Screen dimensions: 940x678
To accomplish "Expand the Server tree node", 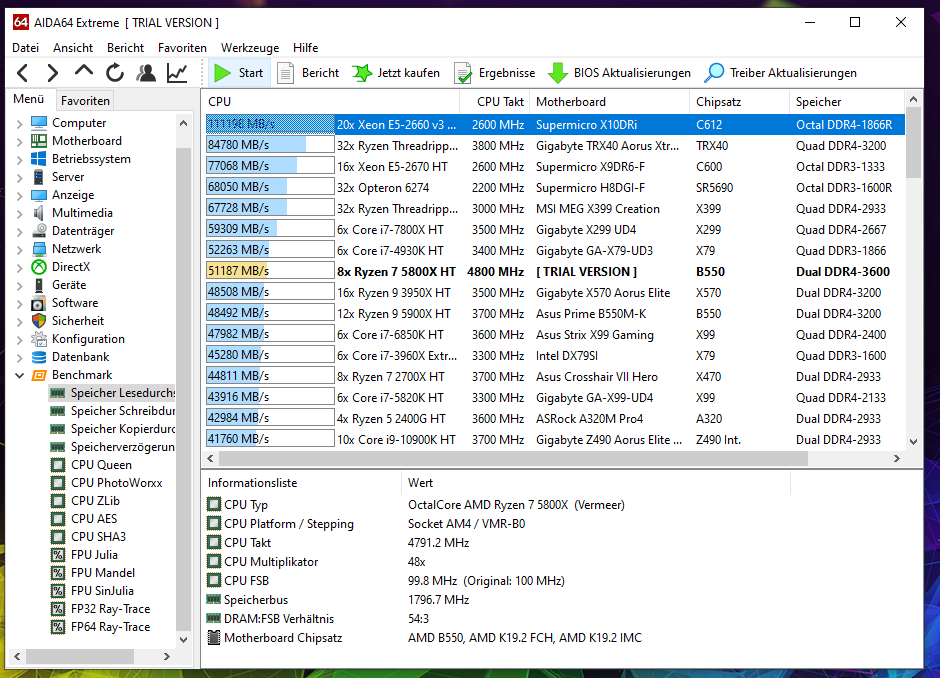I will (19, 177).
